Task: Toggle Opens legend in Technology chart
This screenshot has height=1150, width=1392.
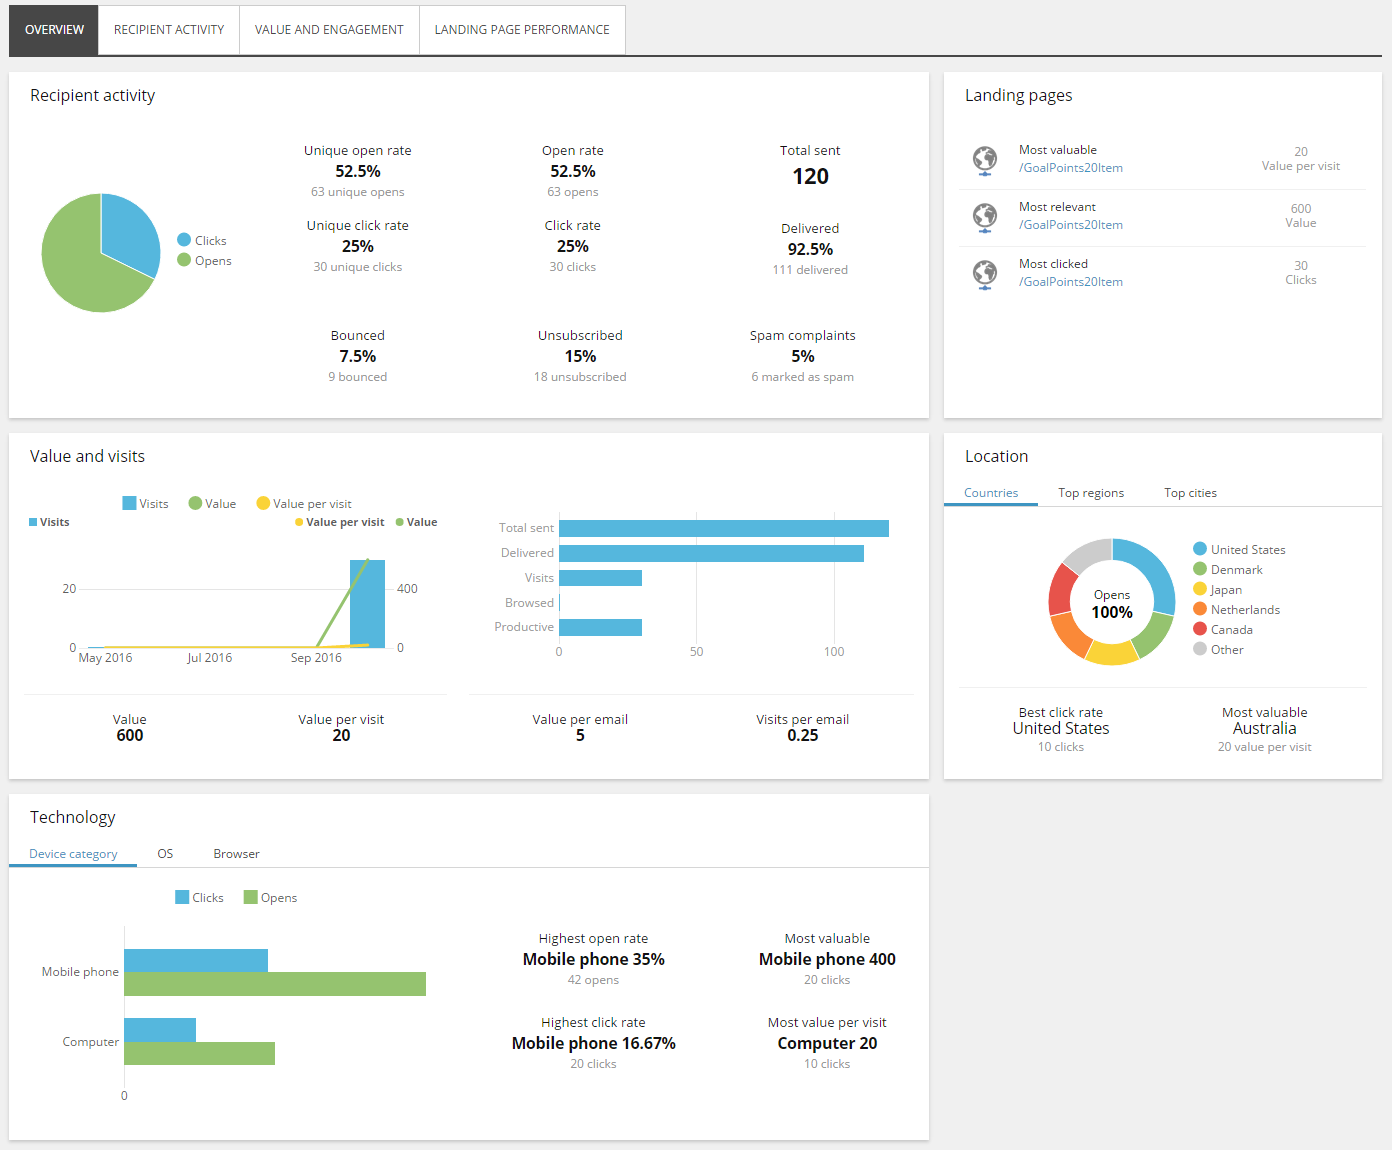Action: (270, 897)
